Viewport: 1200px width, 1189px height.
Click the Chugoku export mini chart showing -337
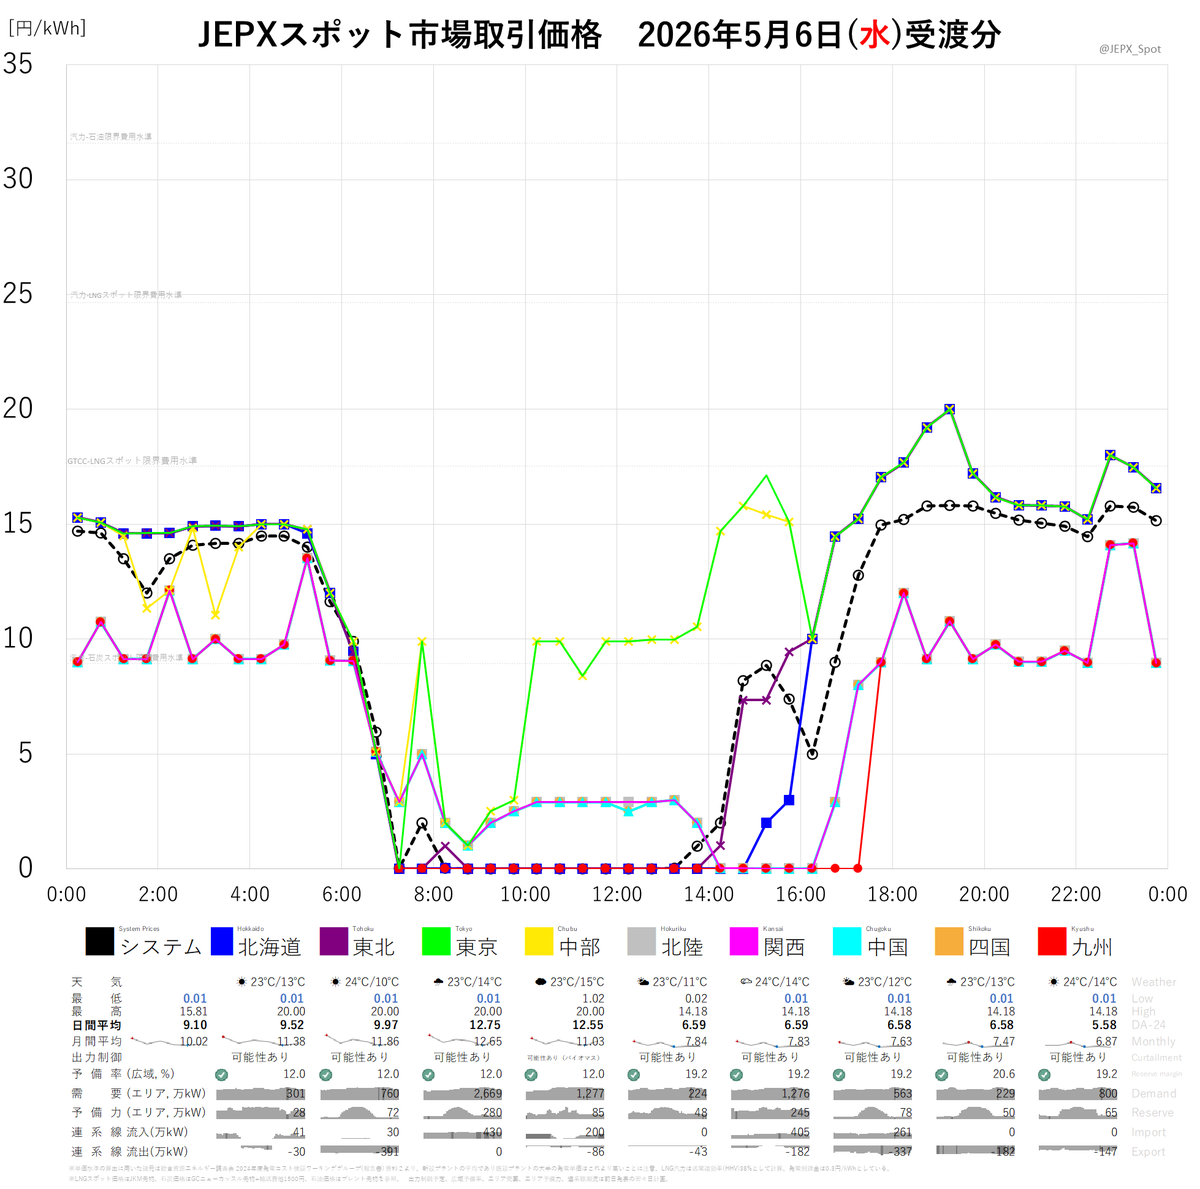[874, 1152]
